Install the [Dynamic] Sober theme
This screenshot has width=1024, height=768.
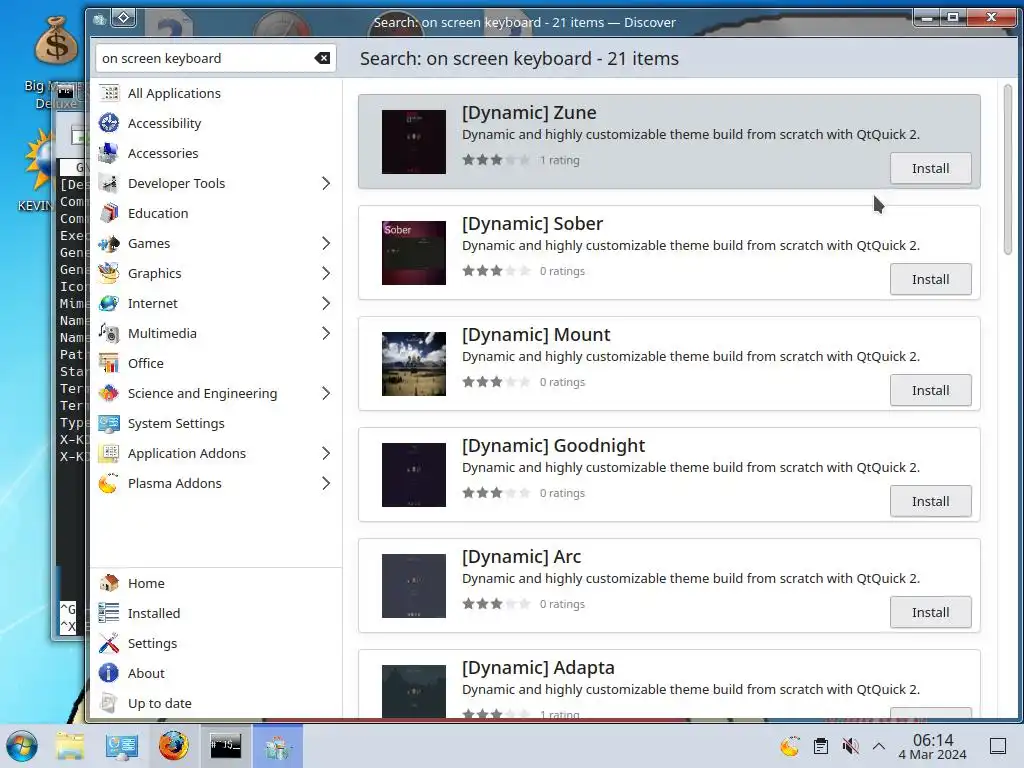[x=931, y=280]
